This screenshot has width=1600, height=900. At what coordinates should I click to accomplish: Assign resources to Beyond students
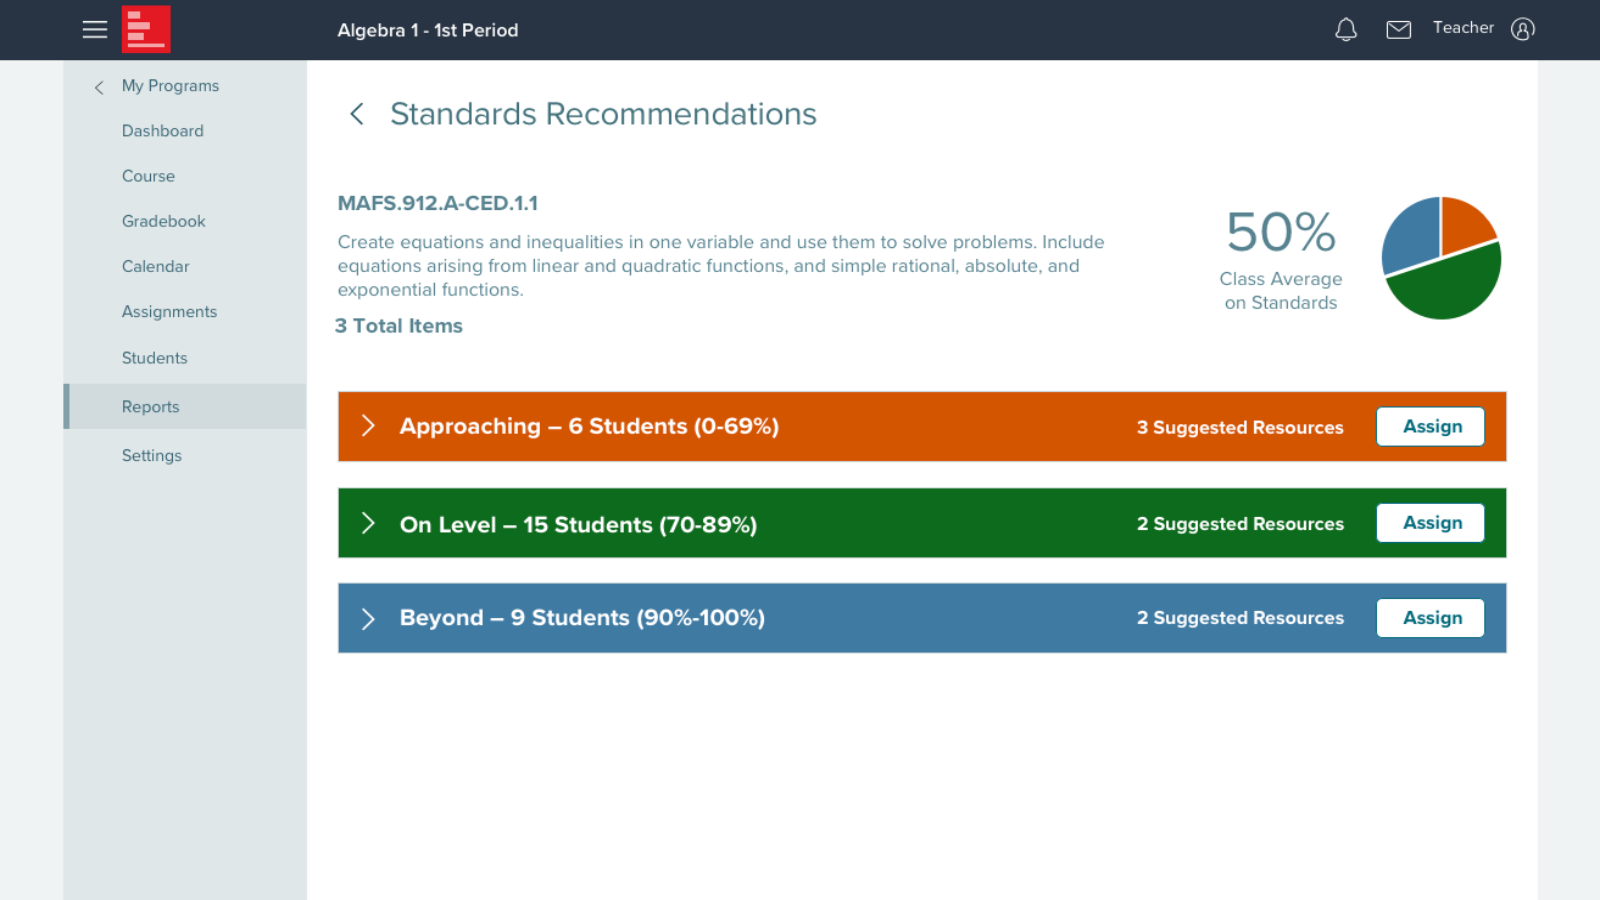point(1430,618)
